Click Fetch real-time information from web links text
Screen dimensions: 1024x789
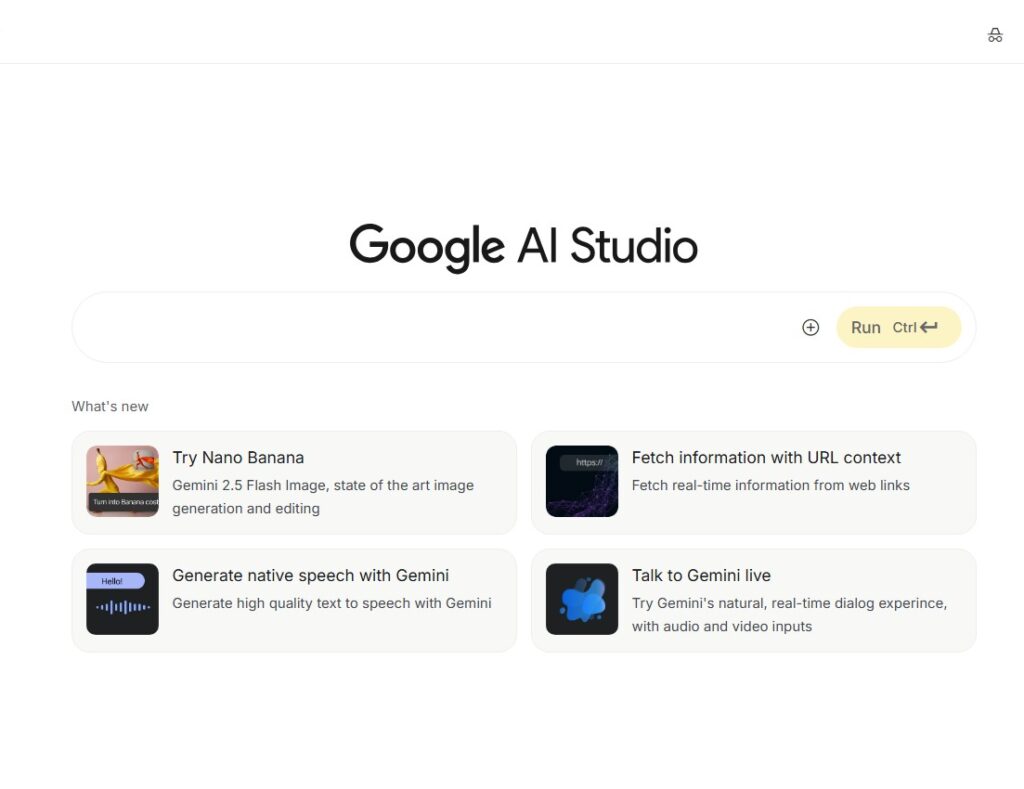coord(771,485)
